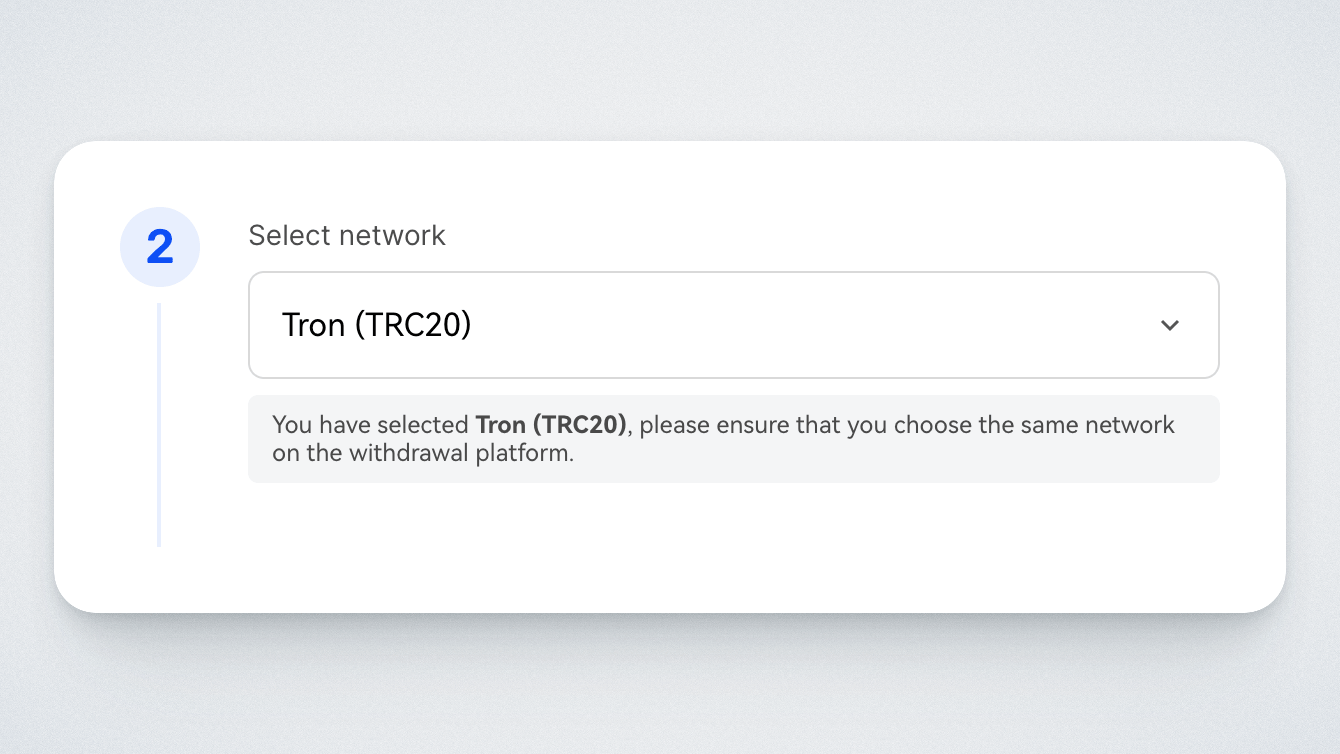1340x754 pixels.
Task: Click the bold Tron (TRC20) in notice
Action: [551, 425]
